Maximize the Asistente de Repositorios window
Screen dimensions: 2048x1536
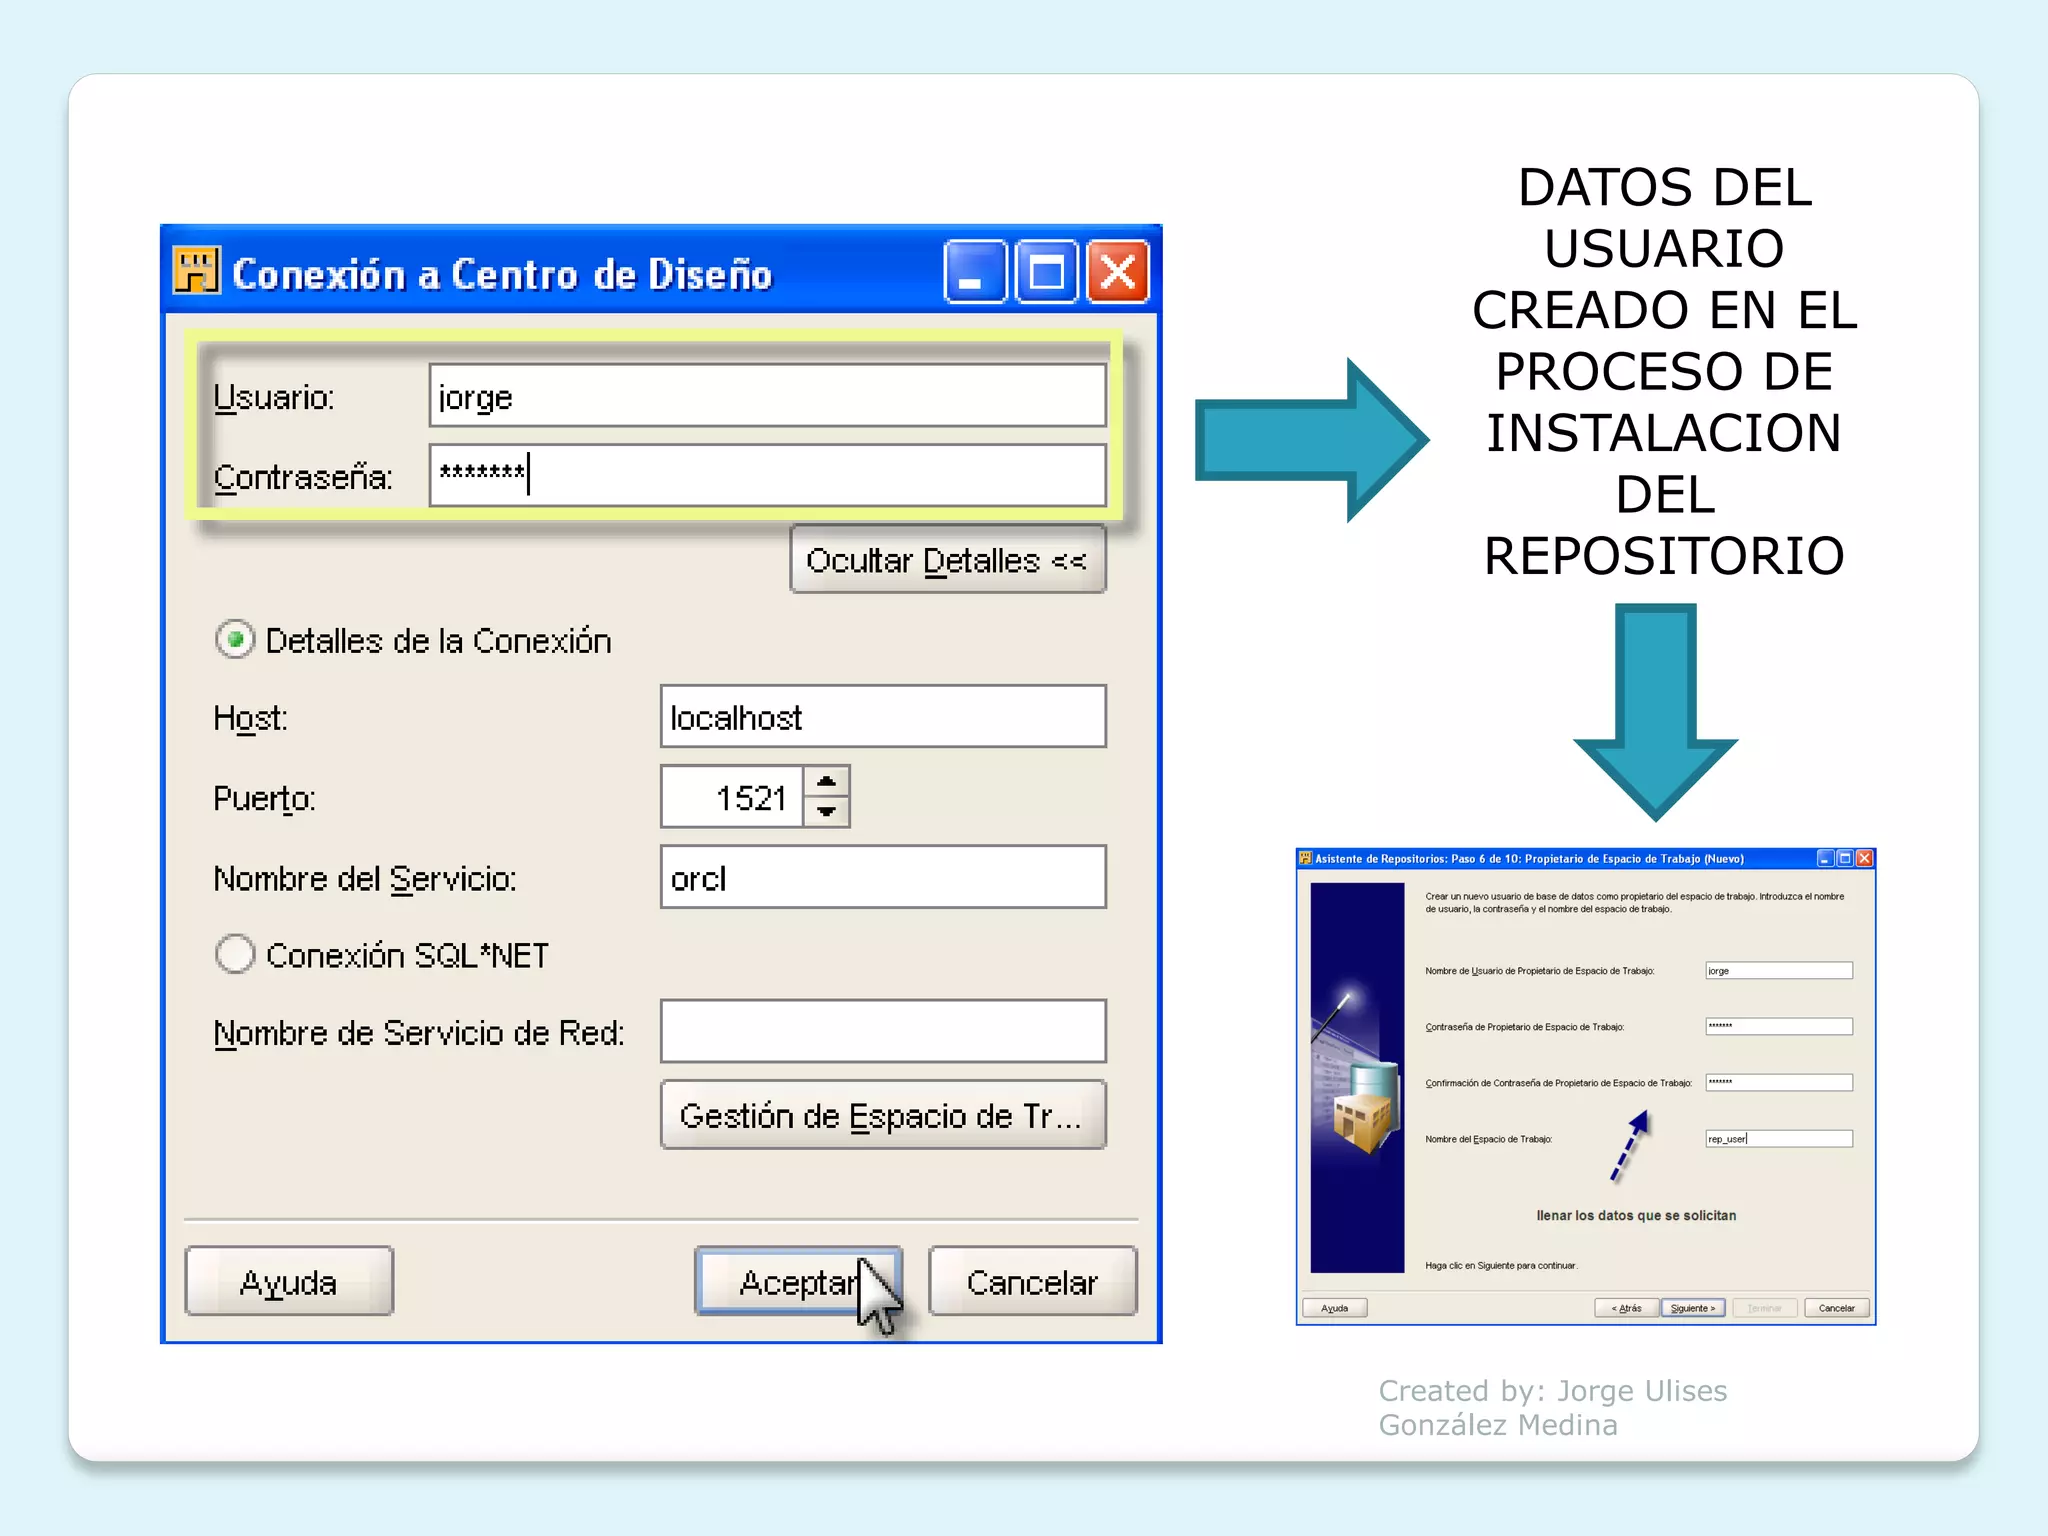(x=1845, y=858)
